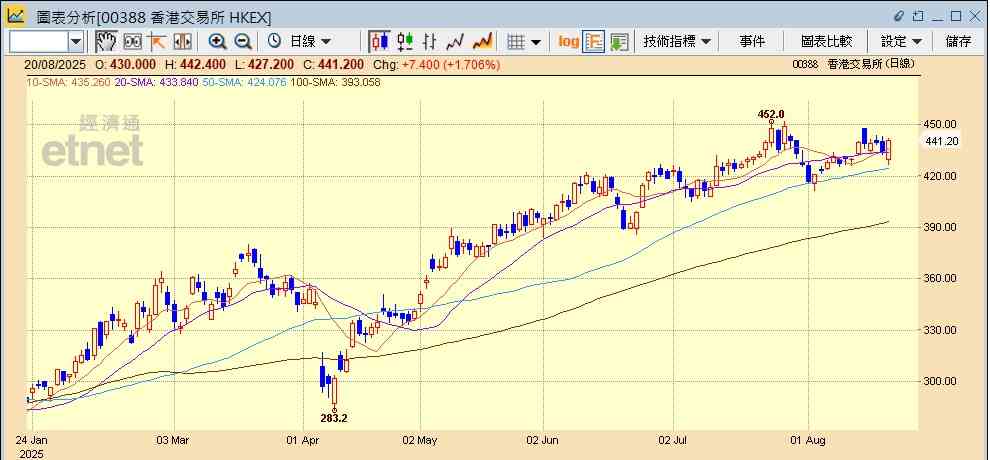Click the grid lines icon
The height and width of the screenshot is (460, 990).
click(516, 42)
